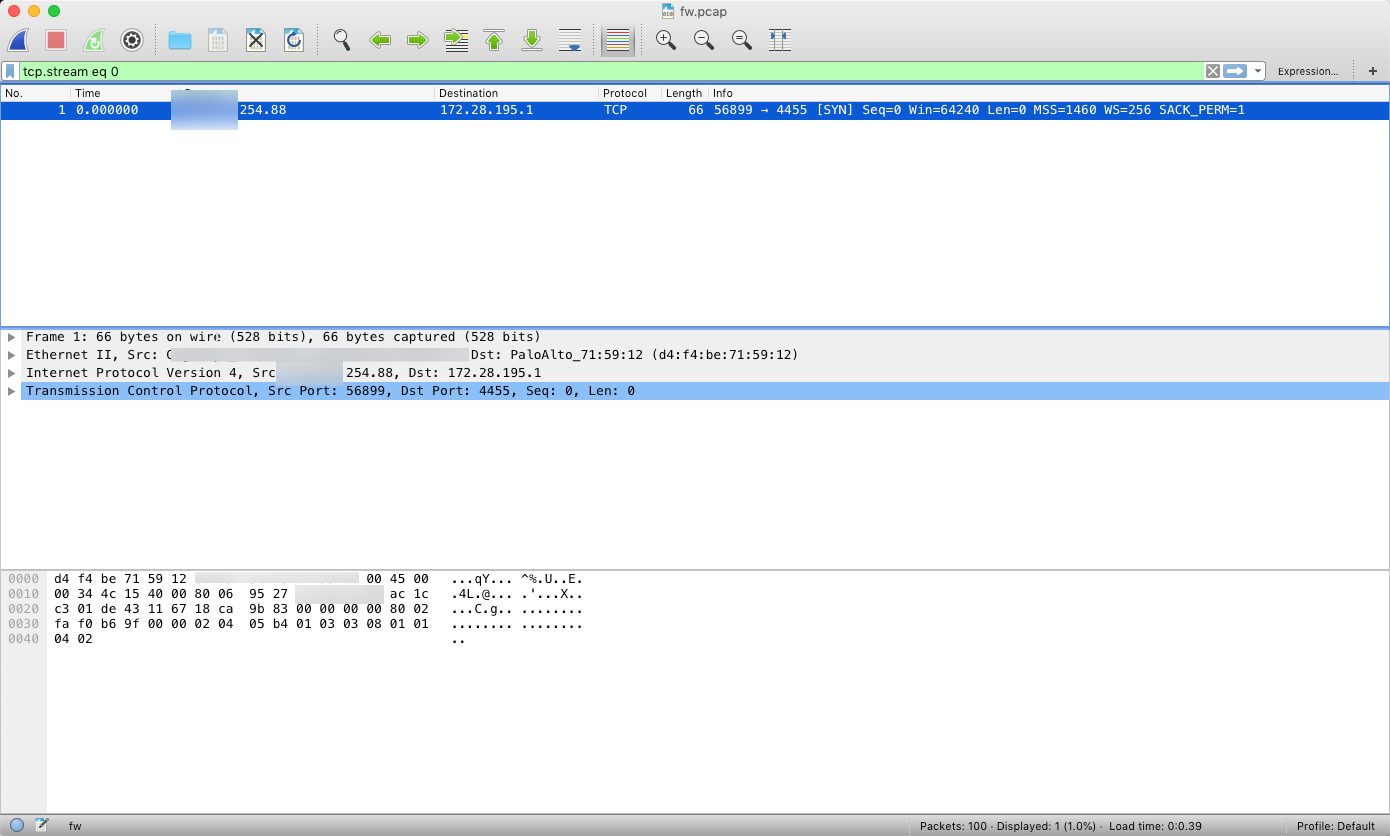Expand the Frame 1 details
The height and width of the screenshot is (836, 1390).
[x=12, y=337]
